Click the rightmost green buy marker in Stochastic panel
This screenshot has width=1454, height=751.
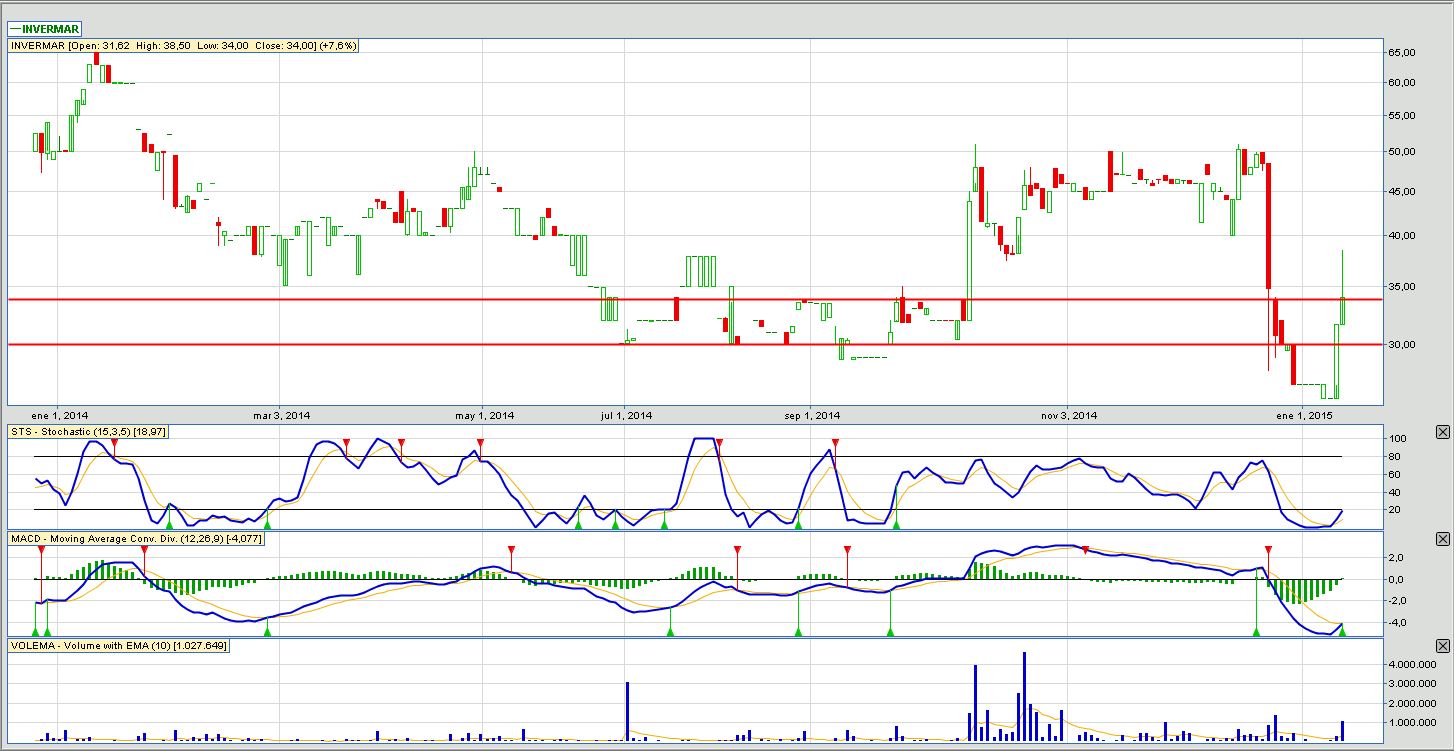click(896, 523)
